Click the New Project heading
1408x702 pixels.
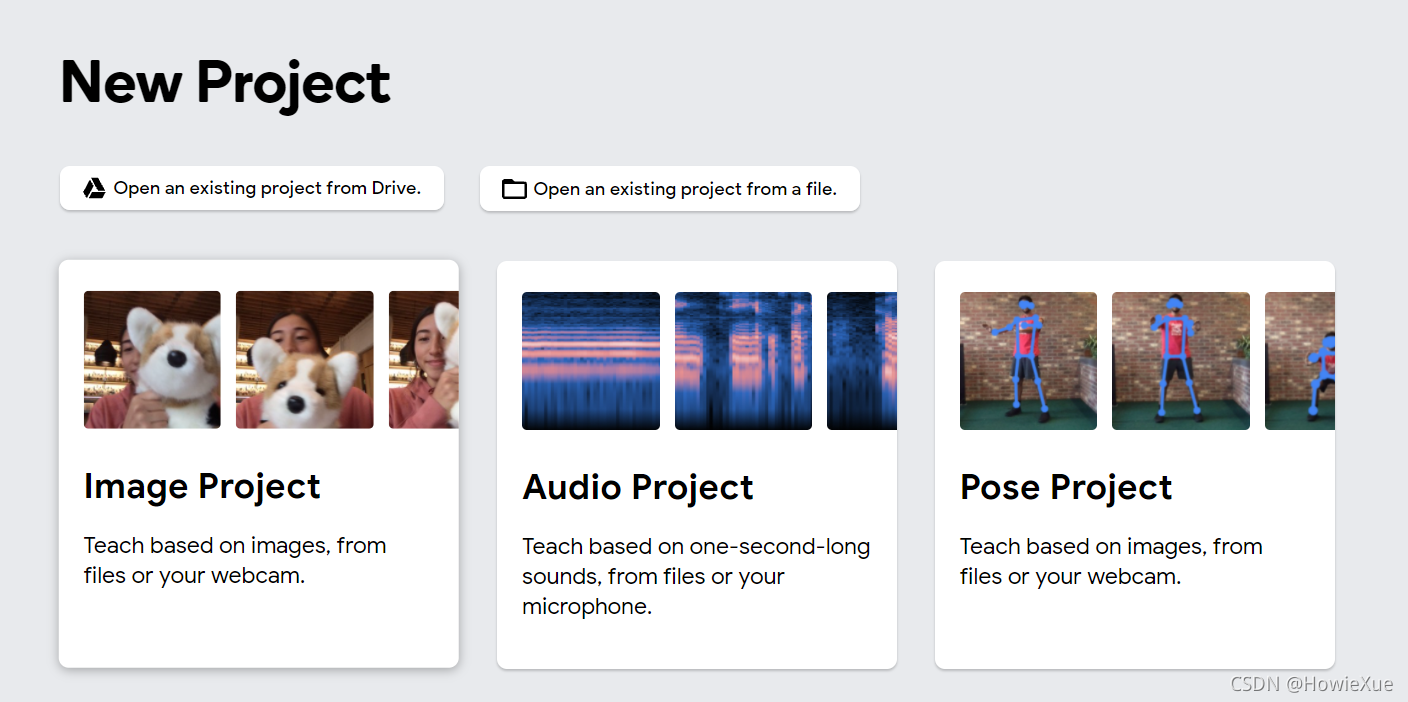coord(225,83)
